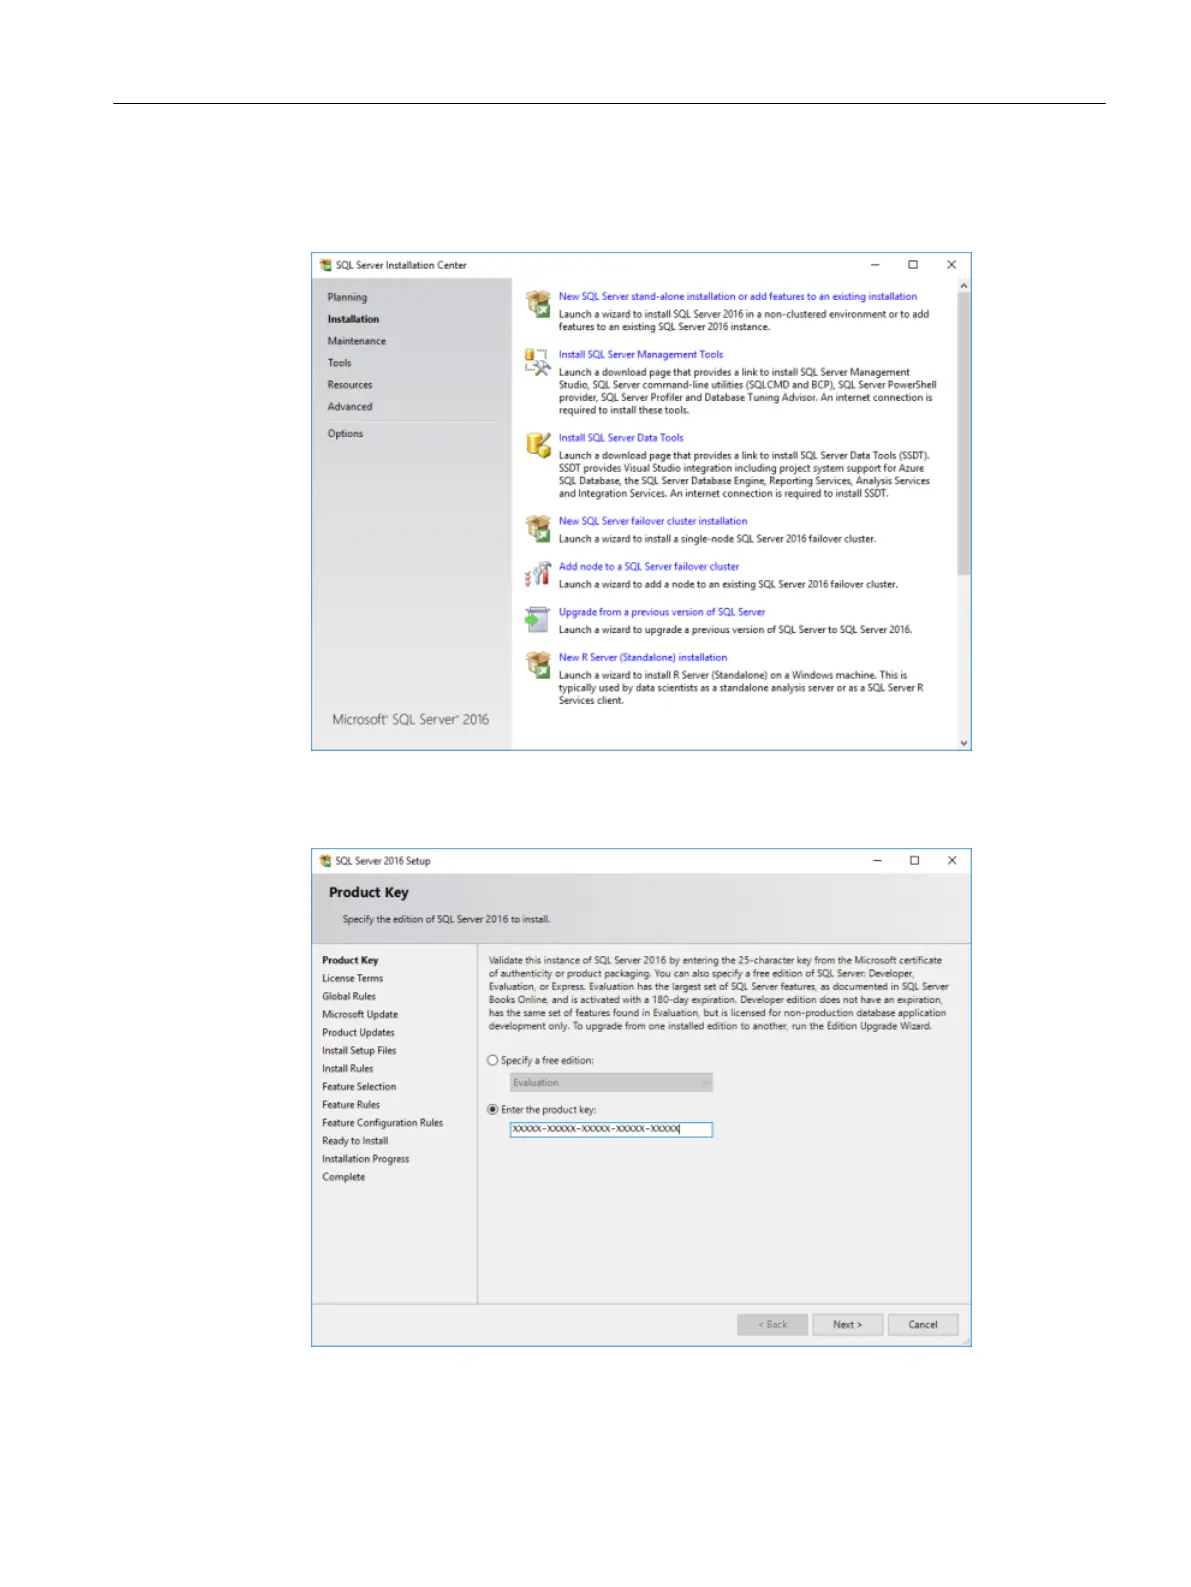Minimize the SQL Server 2016 Setup window
Viewport: 1191px width, 1587px height.
877,860
